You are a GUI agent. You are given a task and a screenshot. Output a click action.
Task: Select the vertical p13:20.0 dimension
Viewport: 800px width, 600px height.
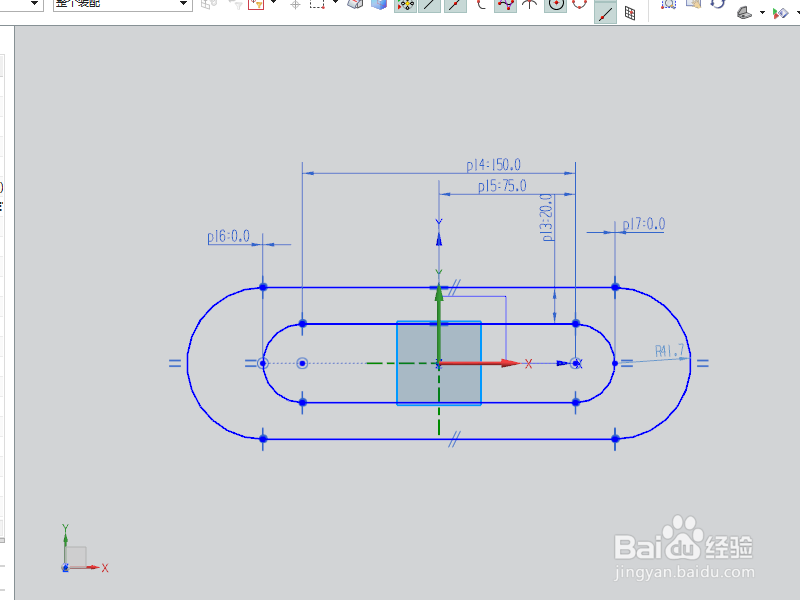tap(547, 217)
